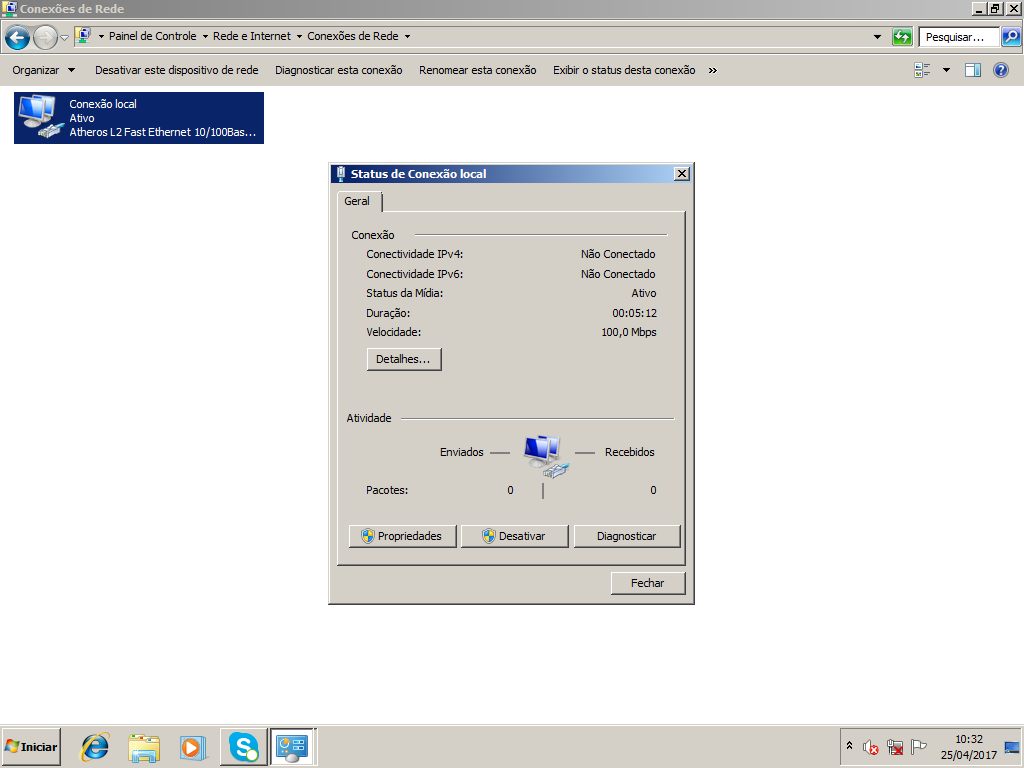Open the recent pages dropdown arrow
This screenshot has height=768, width=1024.
click(x=64, y=38)
